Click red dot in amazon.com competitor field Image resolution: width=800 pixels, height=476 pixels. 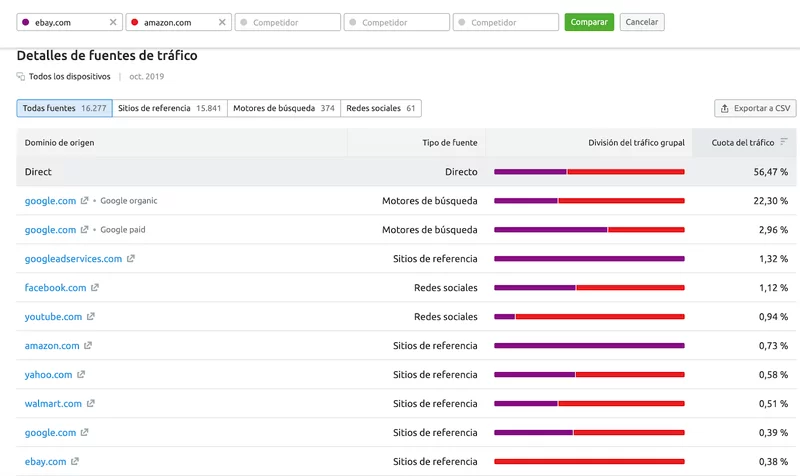pyautogui.click(x=135, y=22)
